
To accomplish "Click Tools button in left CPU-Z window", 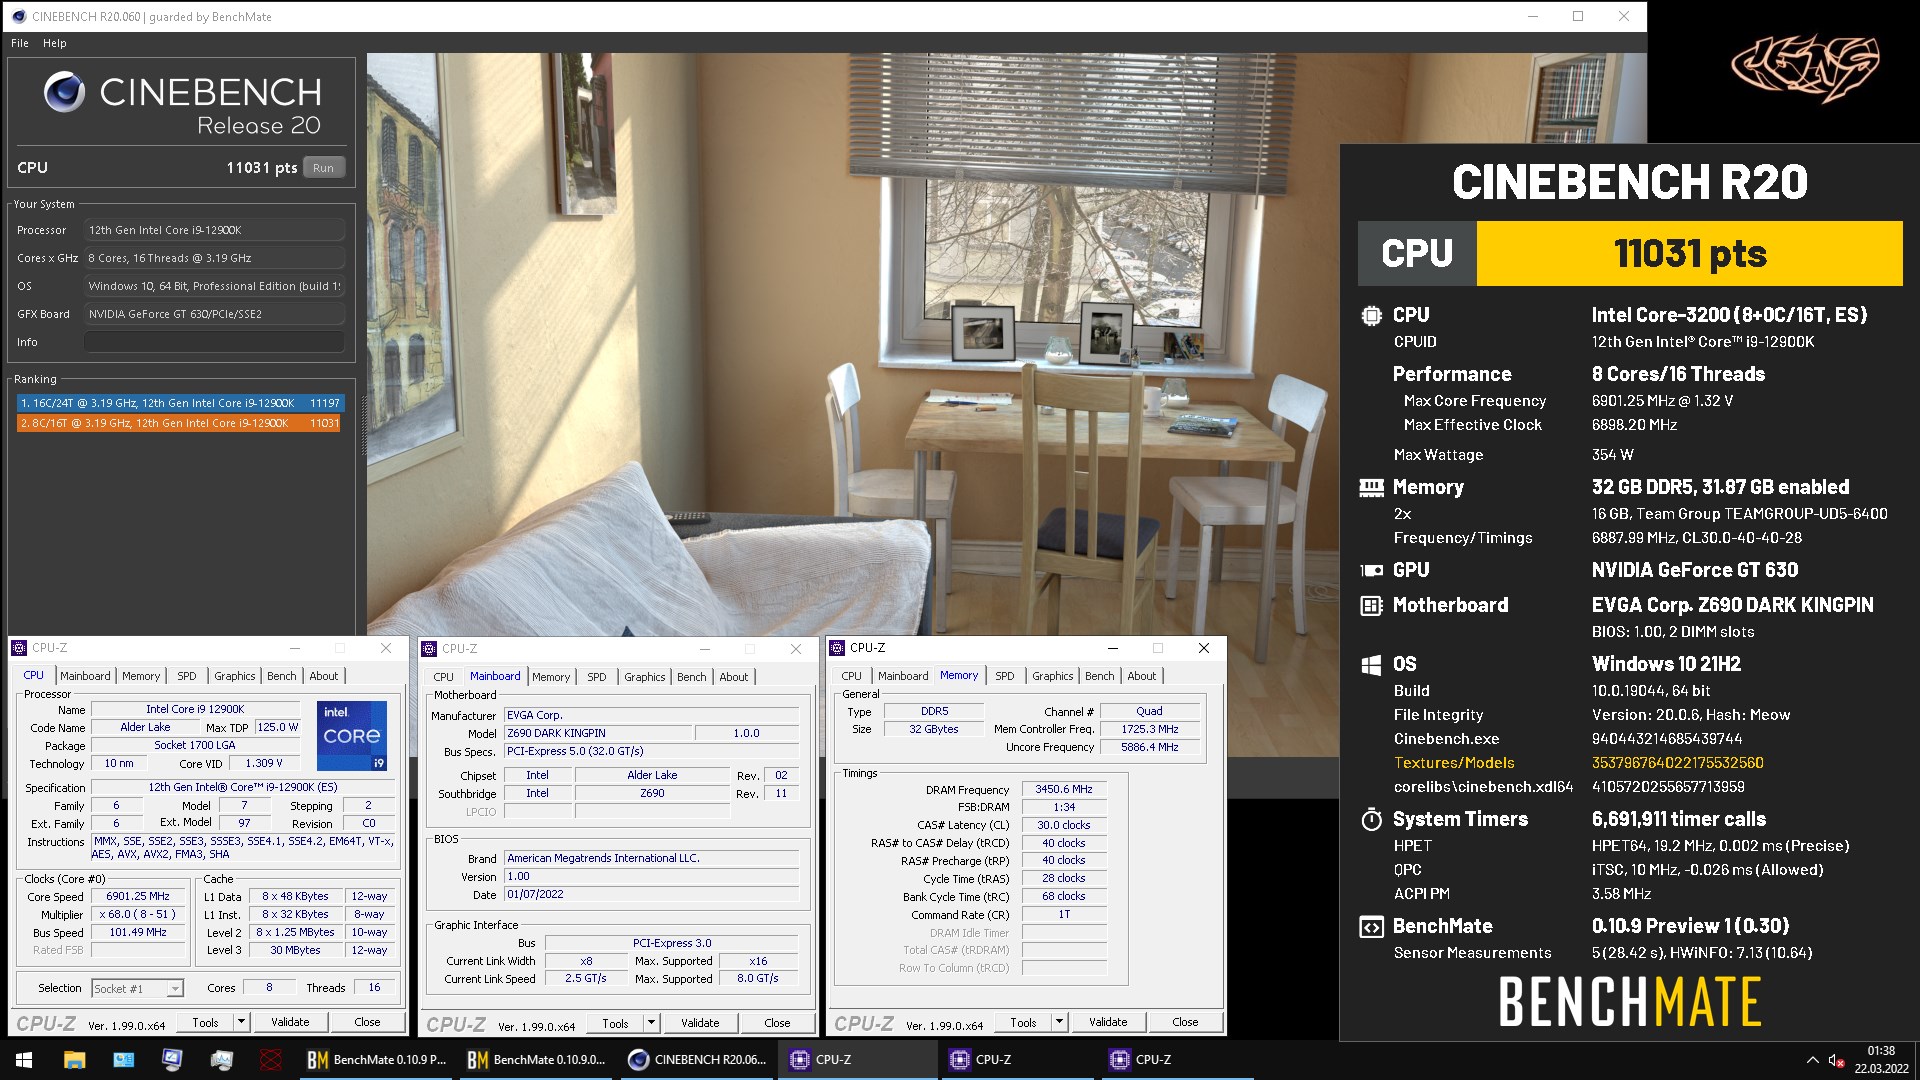I will pos(206,1022).
